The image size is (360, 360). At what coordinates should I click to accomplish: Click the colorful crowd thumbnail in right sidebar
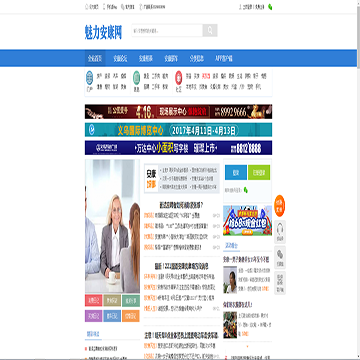pos(230,325)
